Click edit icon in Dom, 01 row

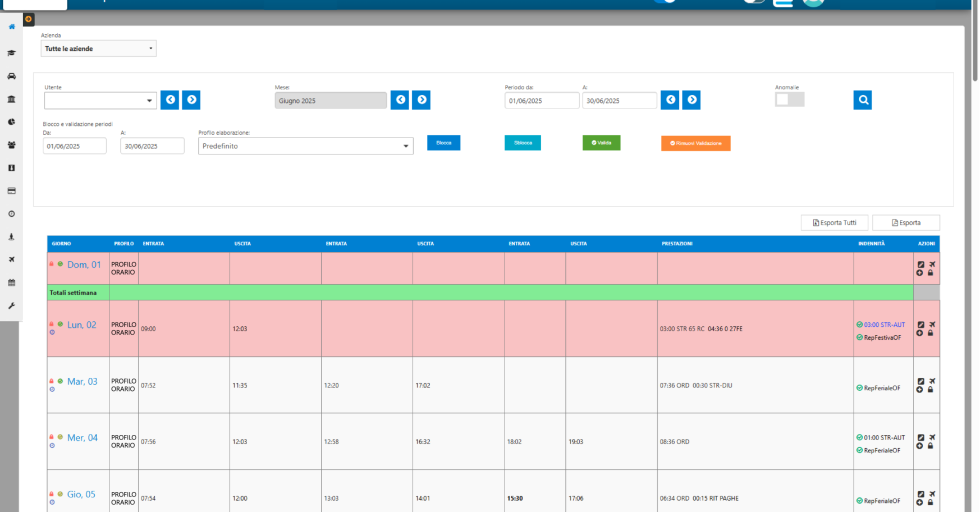coord(920,264)
